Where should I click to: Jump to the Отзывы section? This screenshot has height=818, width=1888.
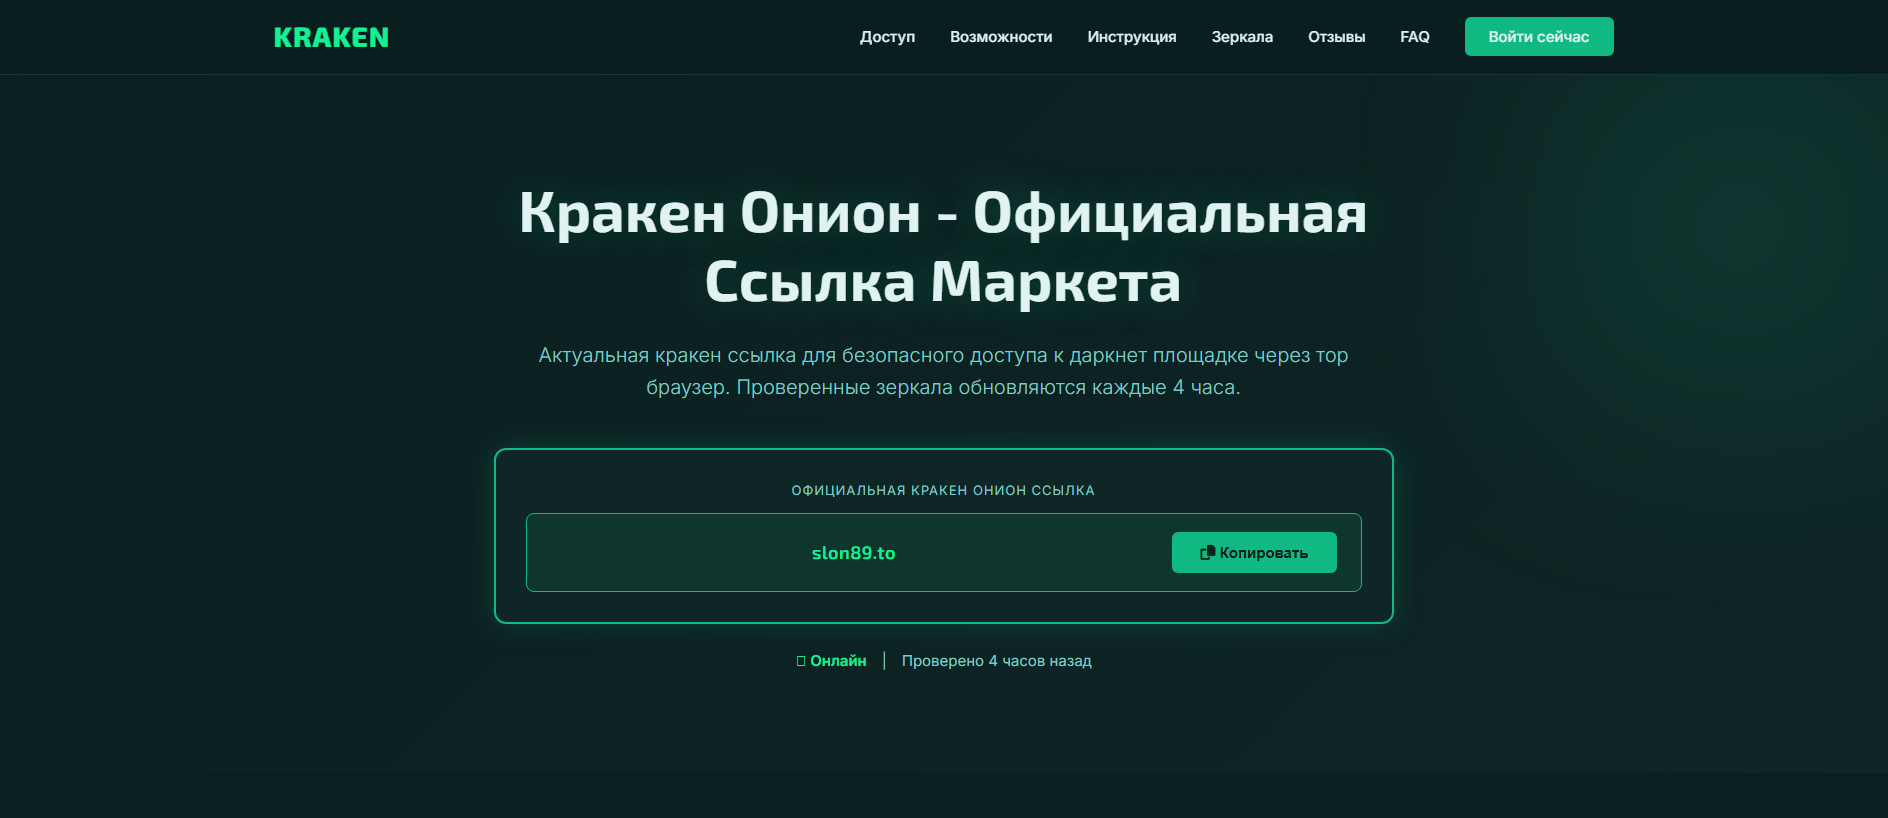1336,37
